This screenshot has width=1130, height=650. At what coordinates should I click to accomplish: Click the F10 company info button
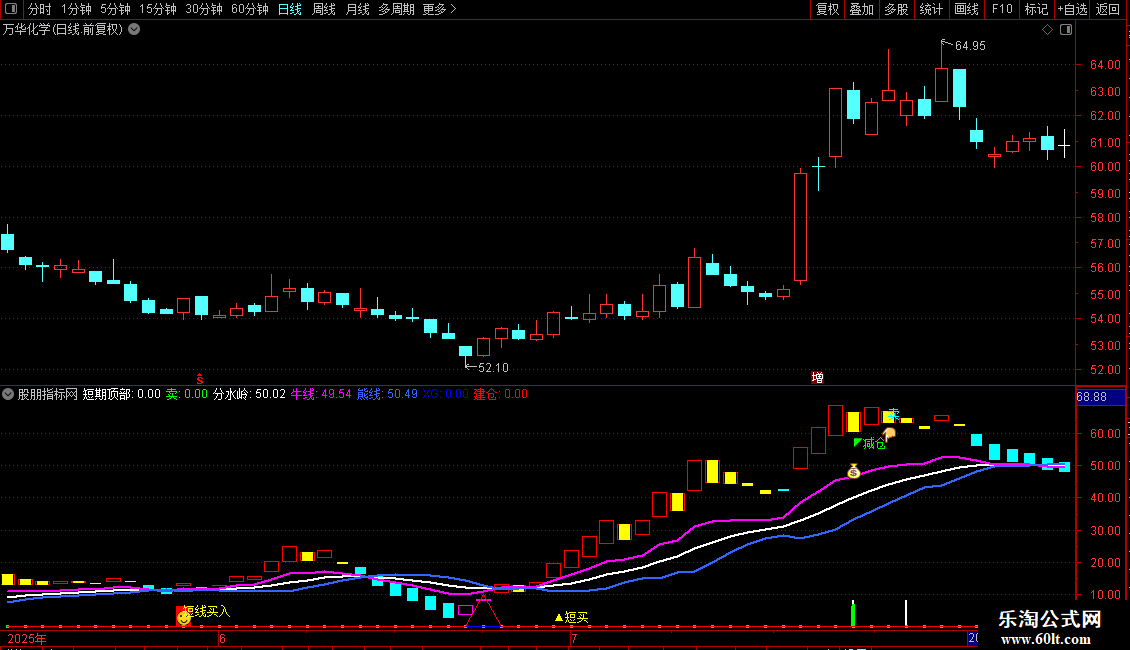click(x=1002, y=9)
